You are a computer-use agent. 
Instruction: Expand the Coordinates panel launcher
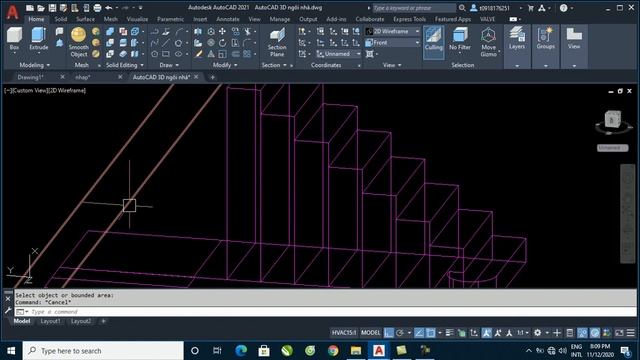(359, 65)
